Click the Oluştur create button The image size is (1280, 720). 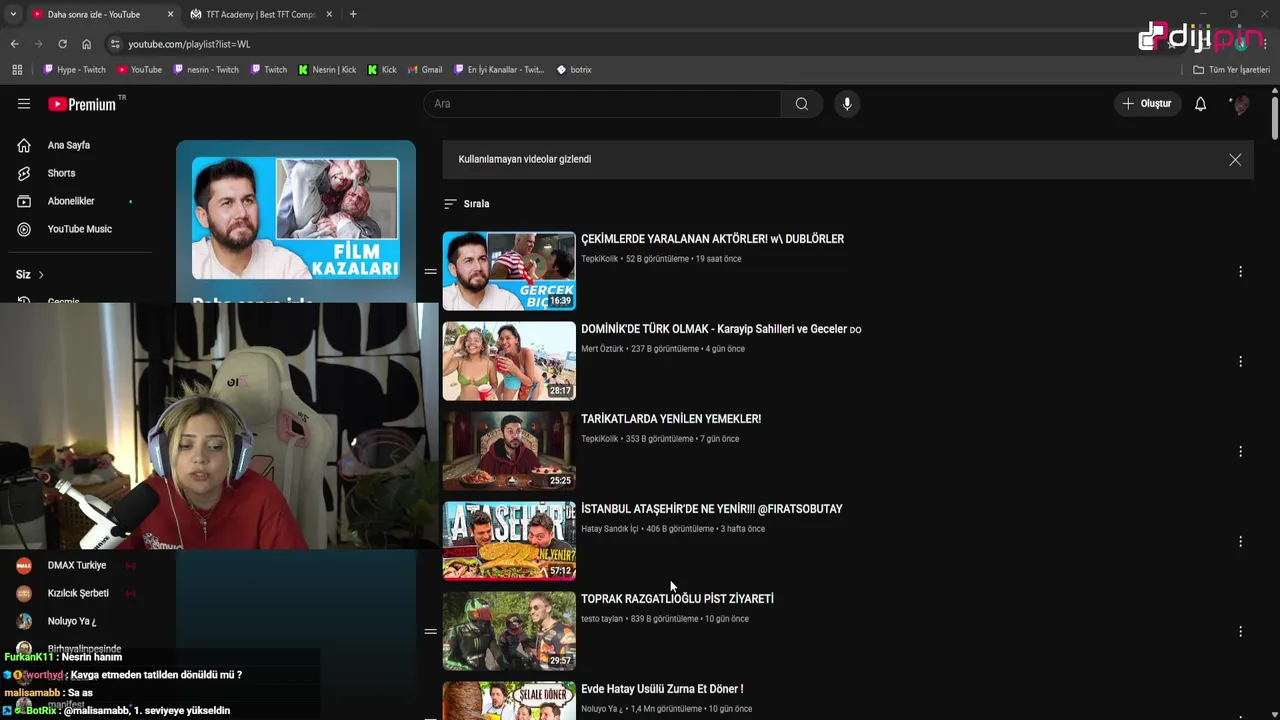[1147, 104]
